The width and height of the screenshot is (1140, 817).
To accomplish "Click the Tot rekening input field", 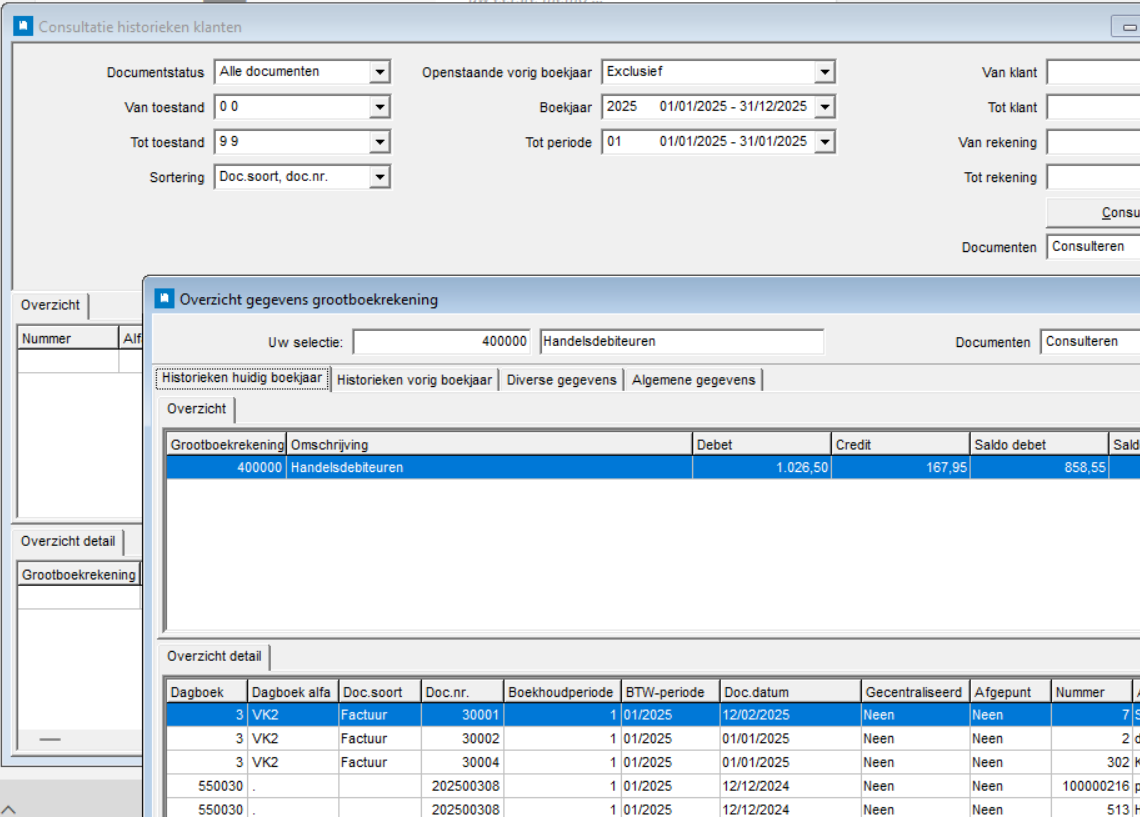I will tap(1092, 178).
